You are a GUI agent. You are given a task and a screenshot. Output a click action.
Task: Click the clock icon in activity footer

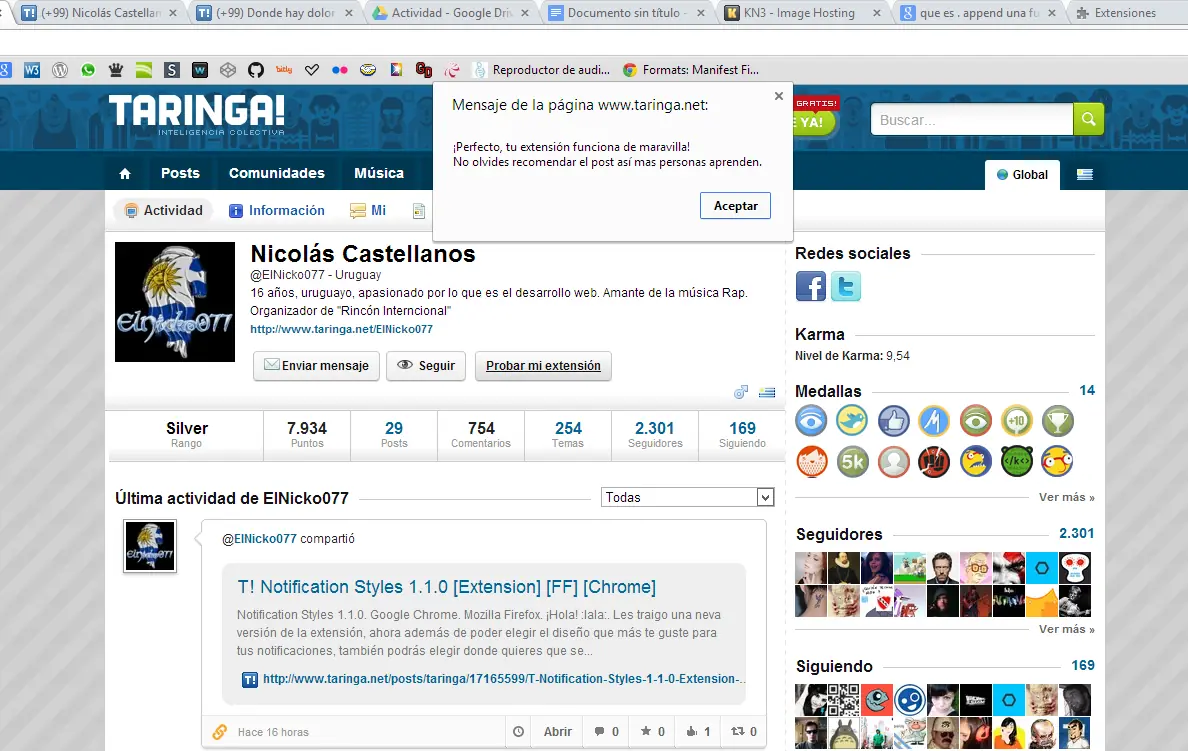click(518, 731)
